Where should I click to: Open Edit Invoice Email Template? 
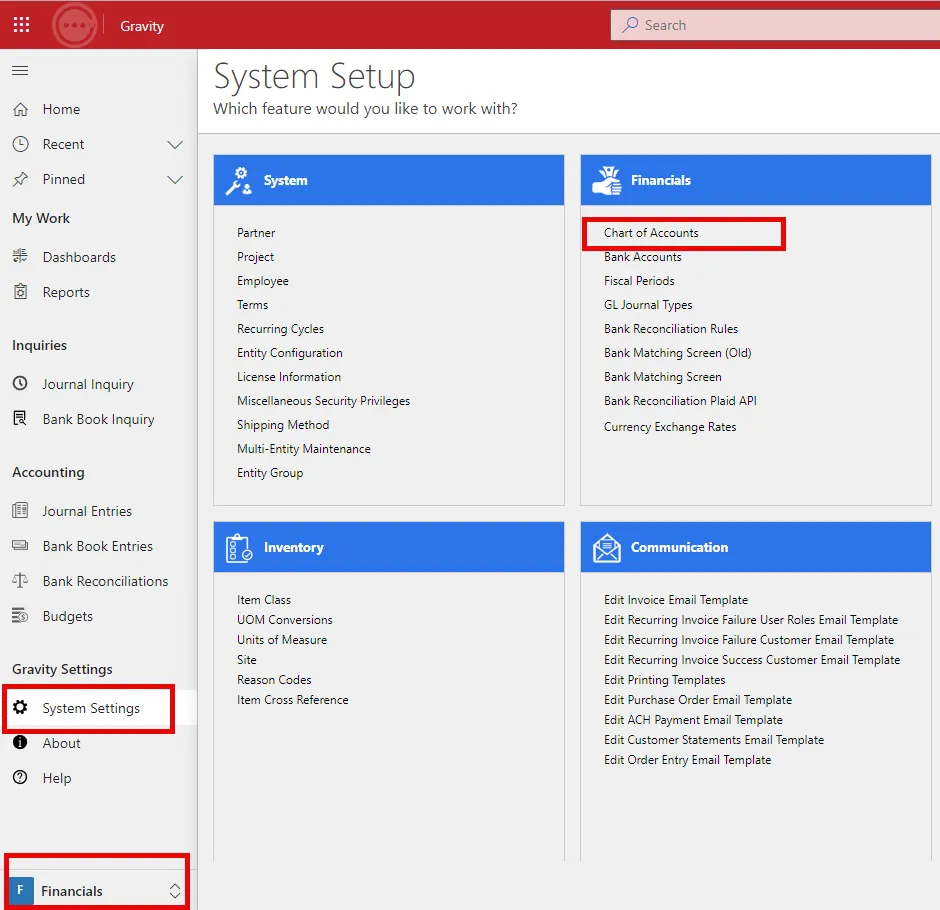point(676,599)
